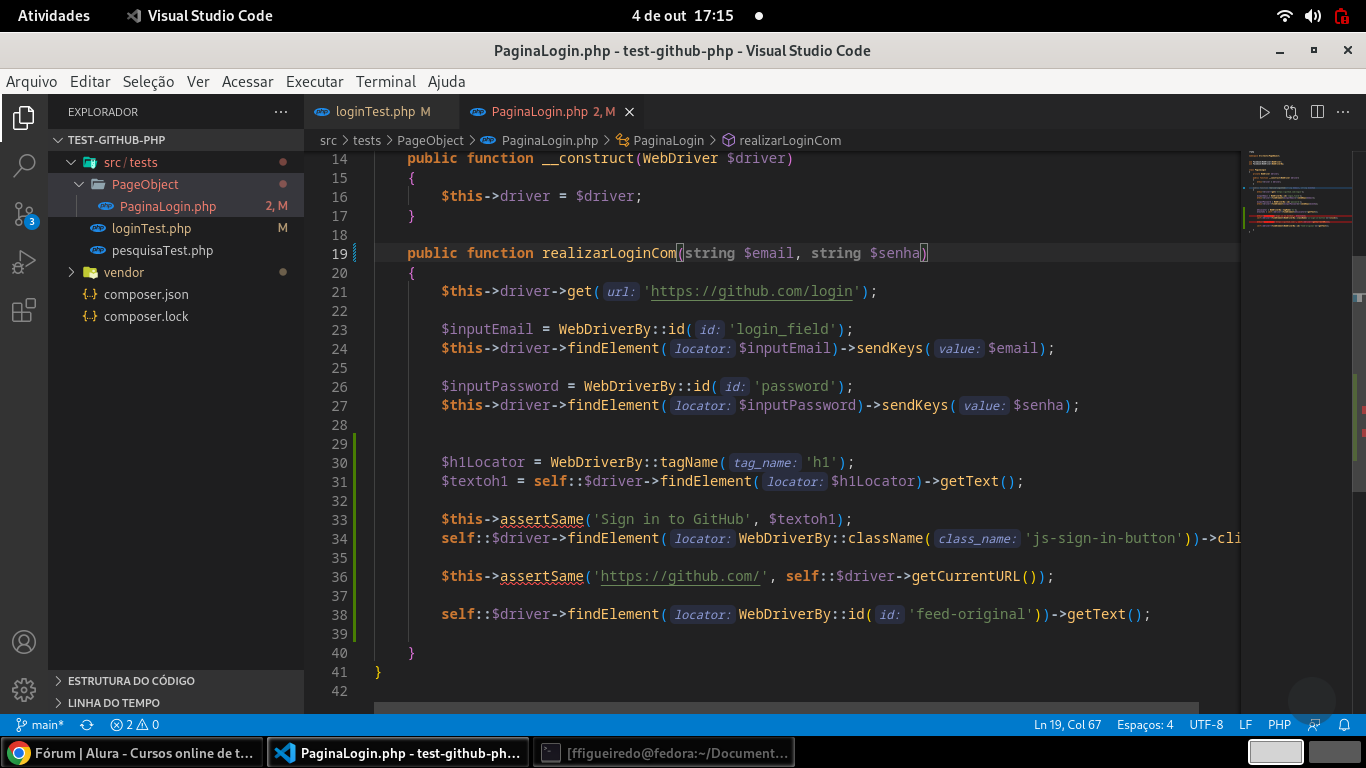
Task: Select the first workspace switcher thumbnail
Action: coord(1276,752)
